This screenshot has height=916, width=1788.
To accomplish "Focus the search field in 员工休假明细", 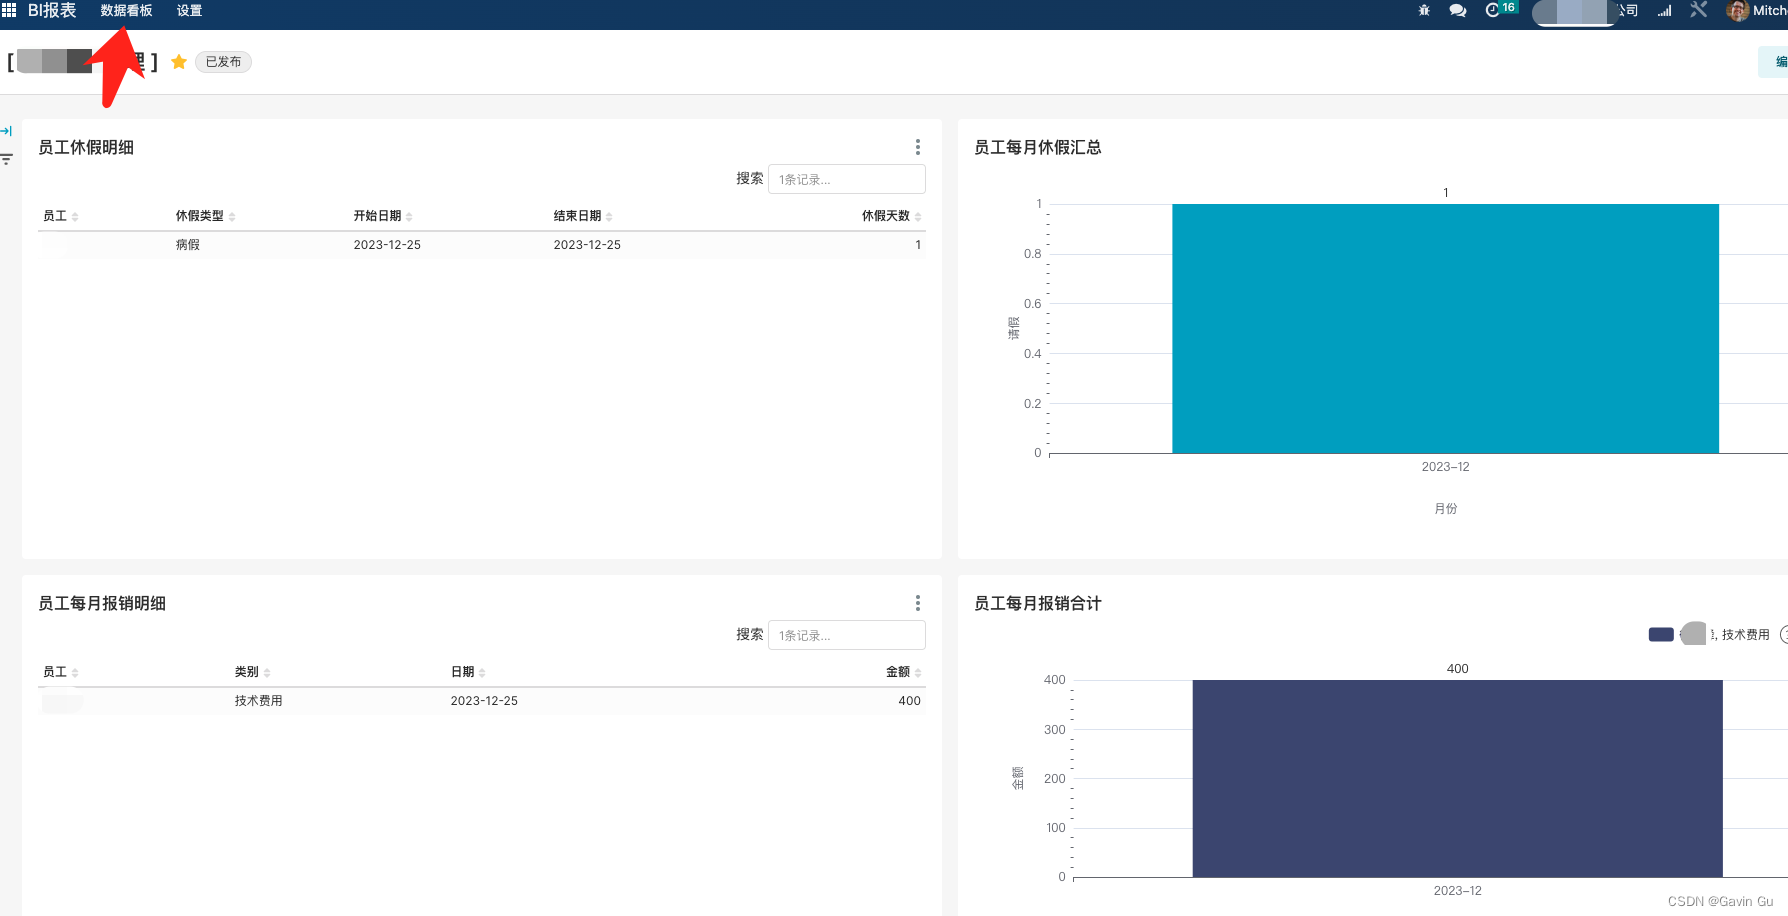I will (846, 179).
